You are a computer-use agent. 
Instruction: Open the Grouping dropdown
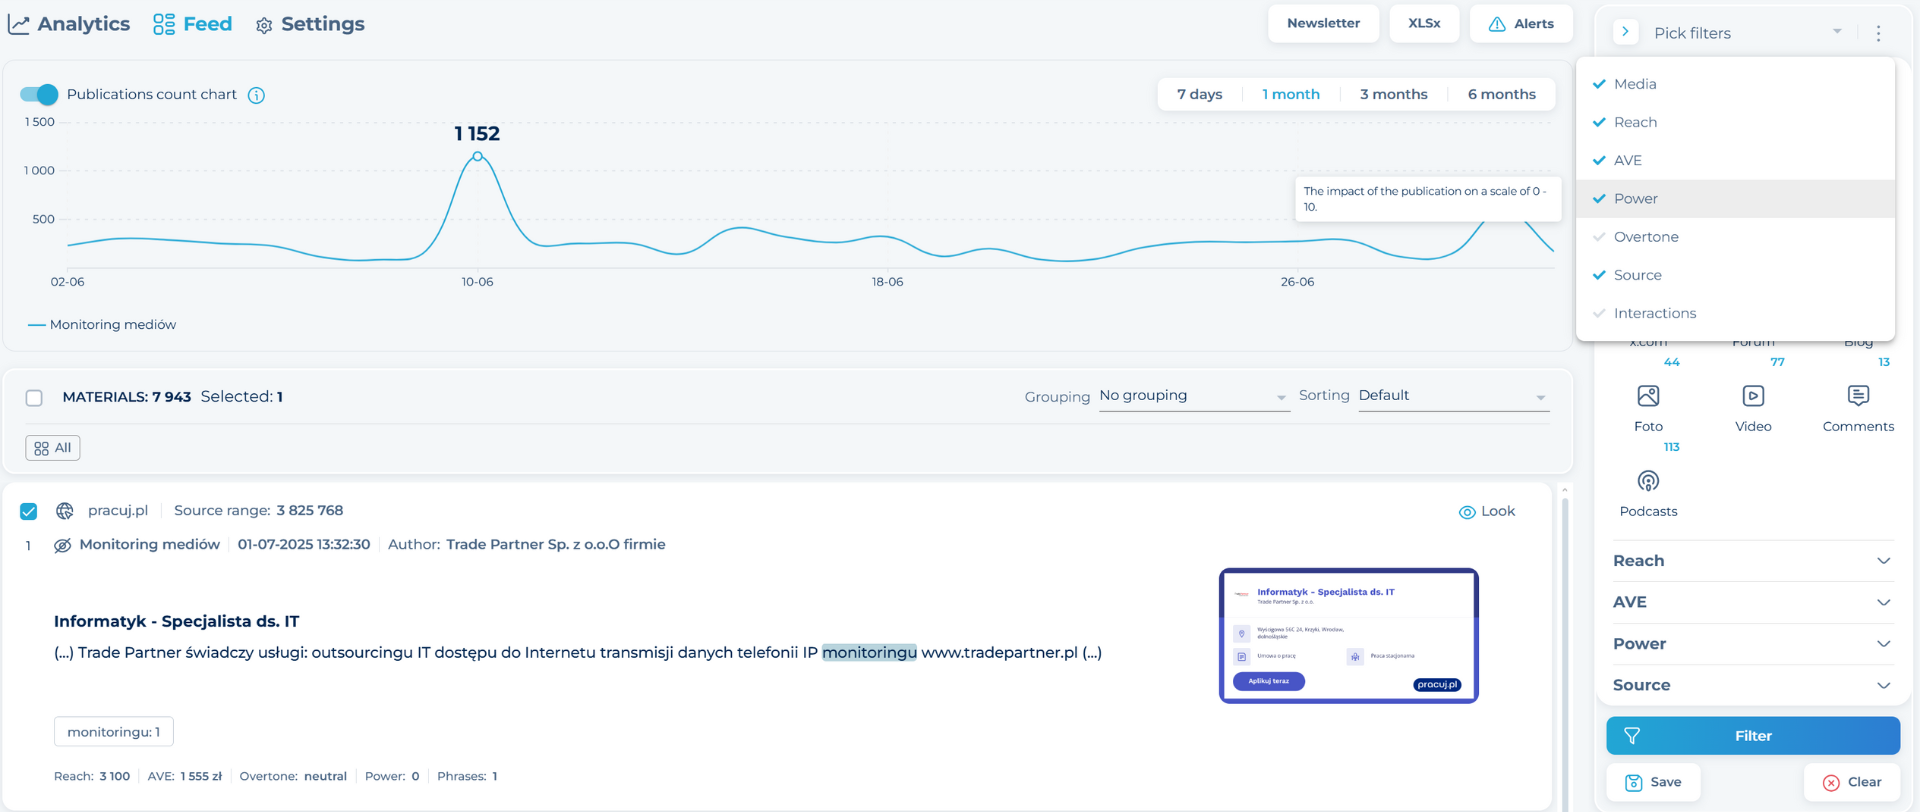click(x=1192, y=396)
